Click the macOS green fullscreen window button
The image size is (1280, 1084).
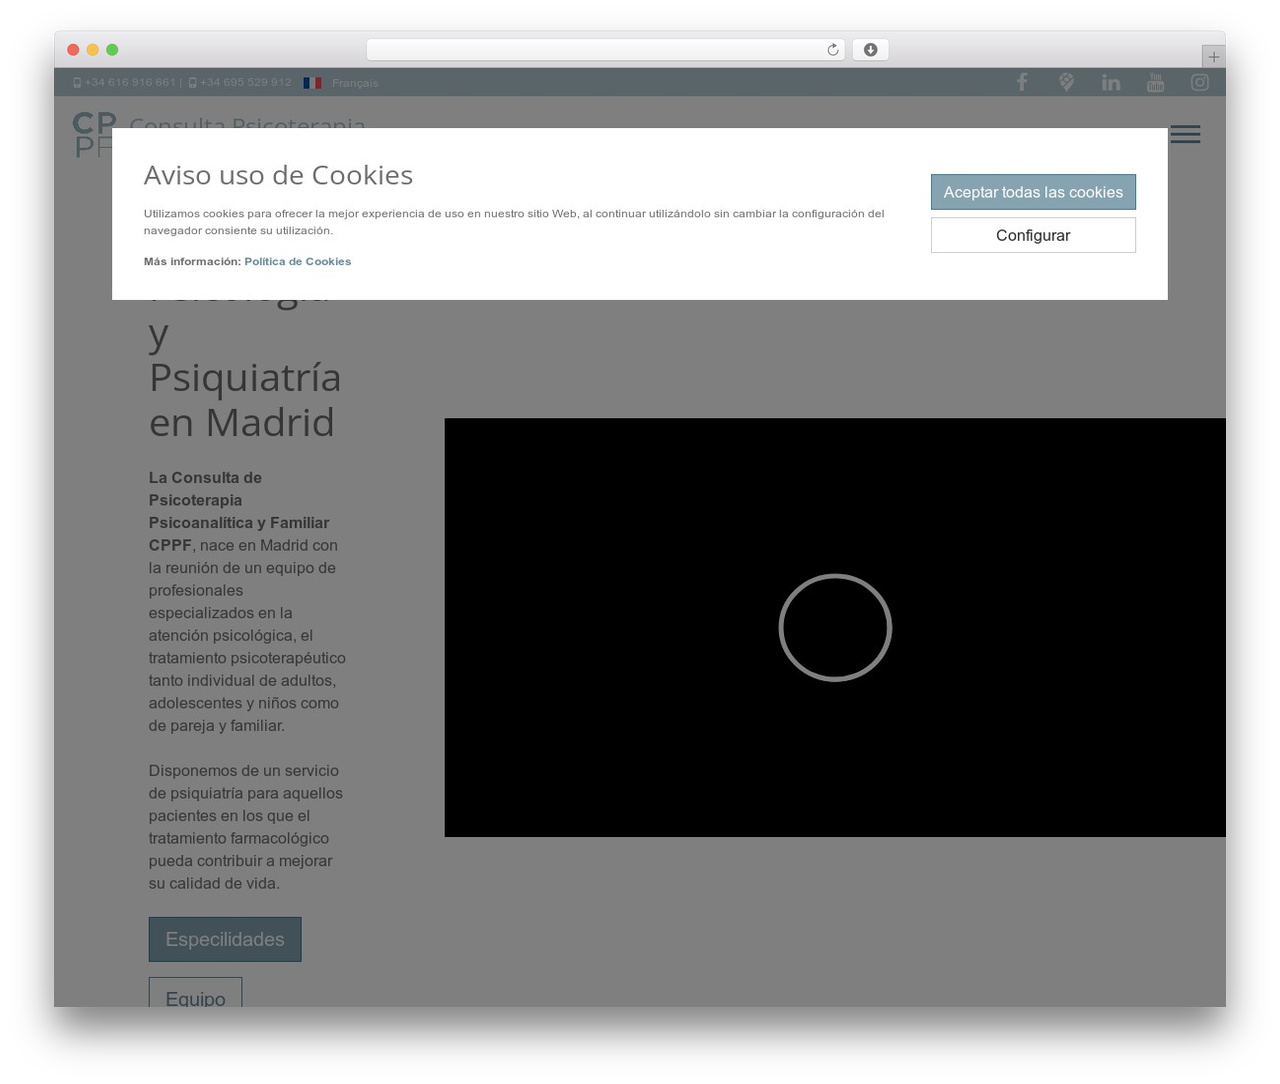(112, 50)
